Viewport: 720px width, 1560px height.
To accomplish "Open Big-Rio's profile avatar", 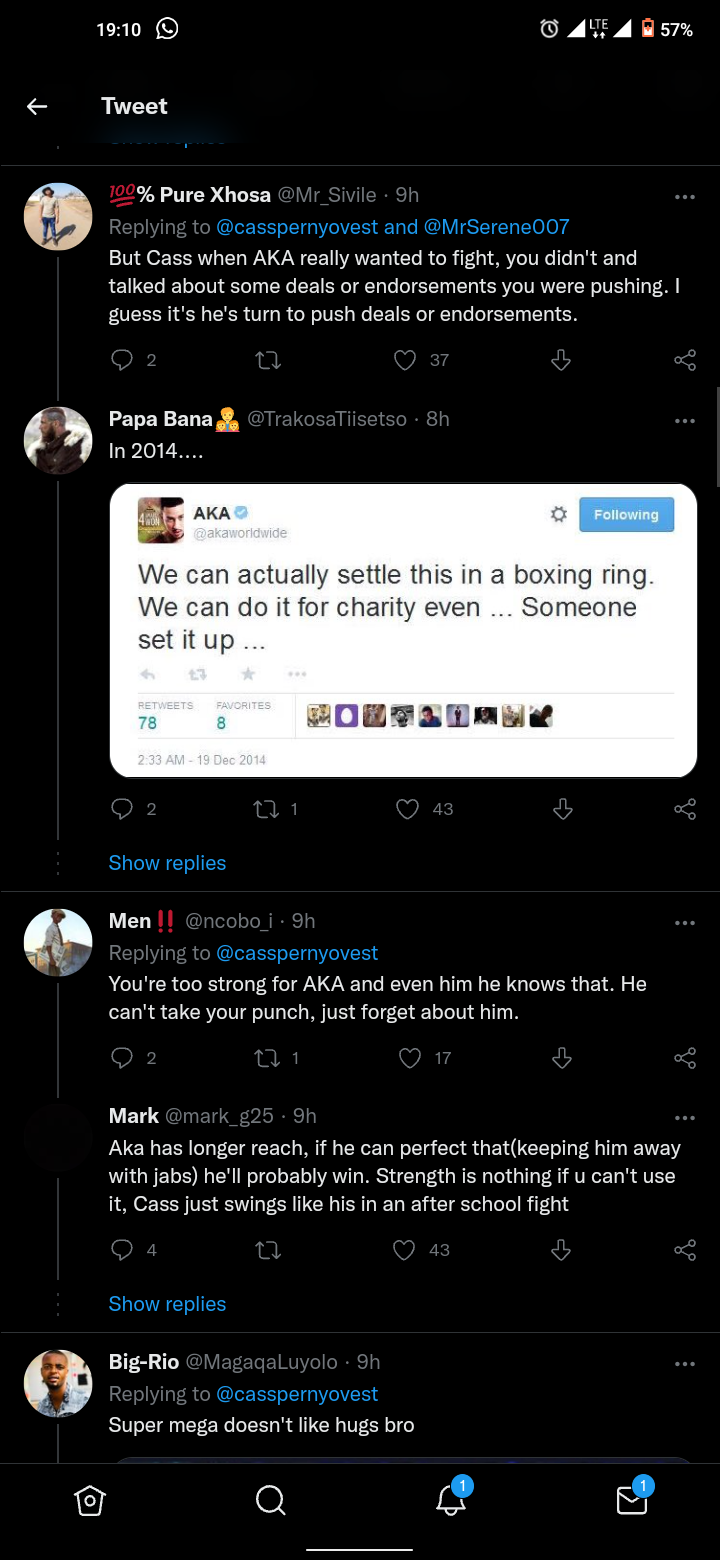I will [58, 1383].
